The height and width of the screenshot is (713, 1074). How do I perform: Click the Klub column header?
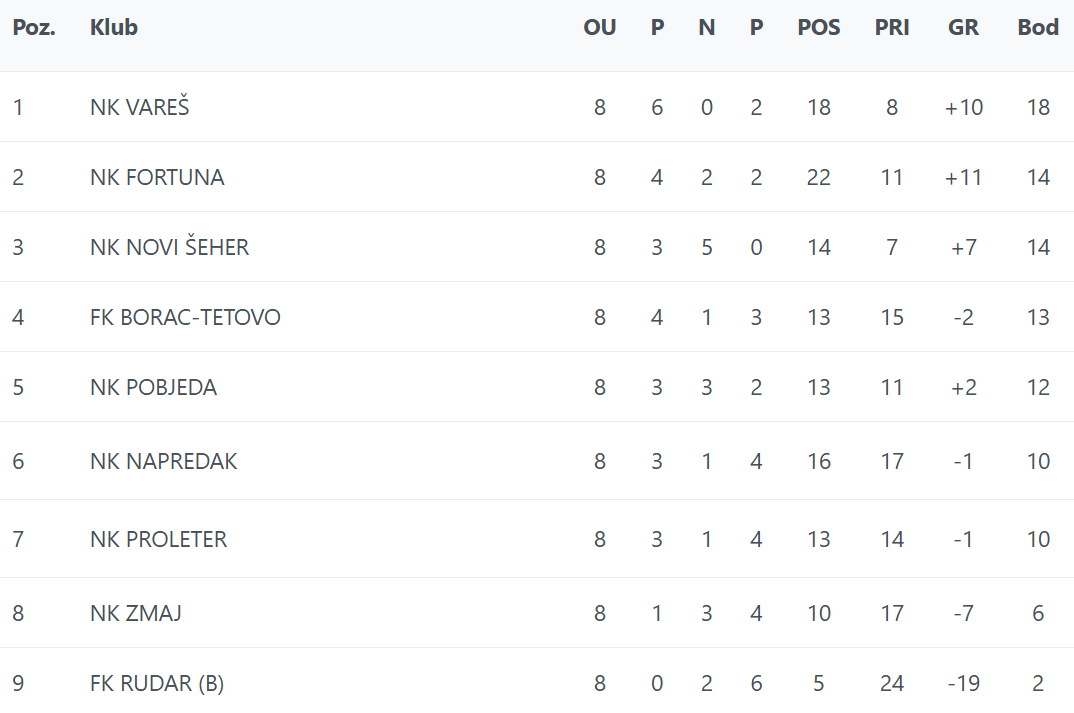[x=114, y=28]
